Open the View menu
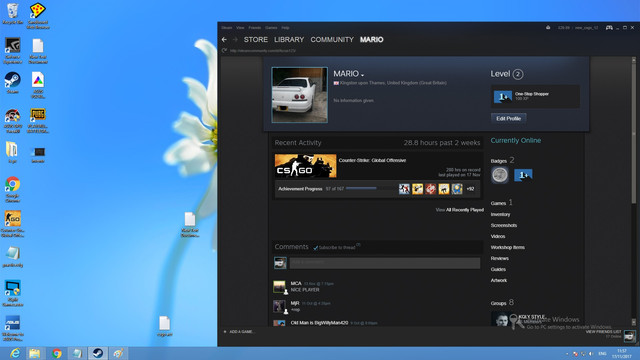The width and height of the screenshot is (640, 360). [240, 28]
